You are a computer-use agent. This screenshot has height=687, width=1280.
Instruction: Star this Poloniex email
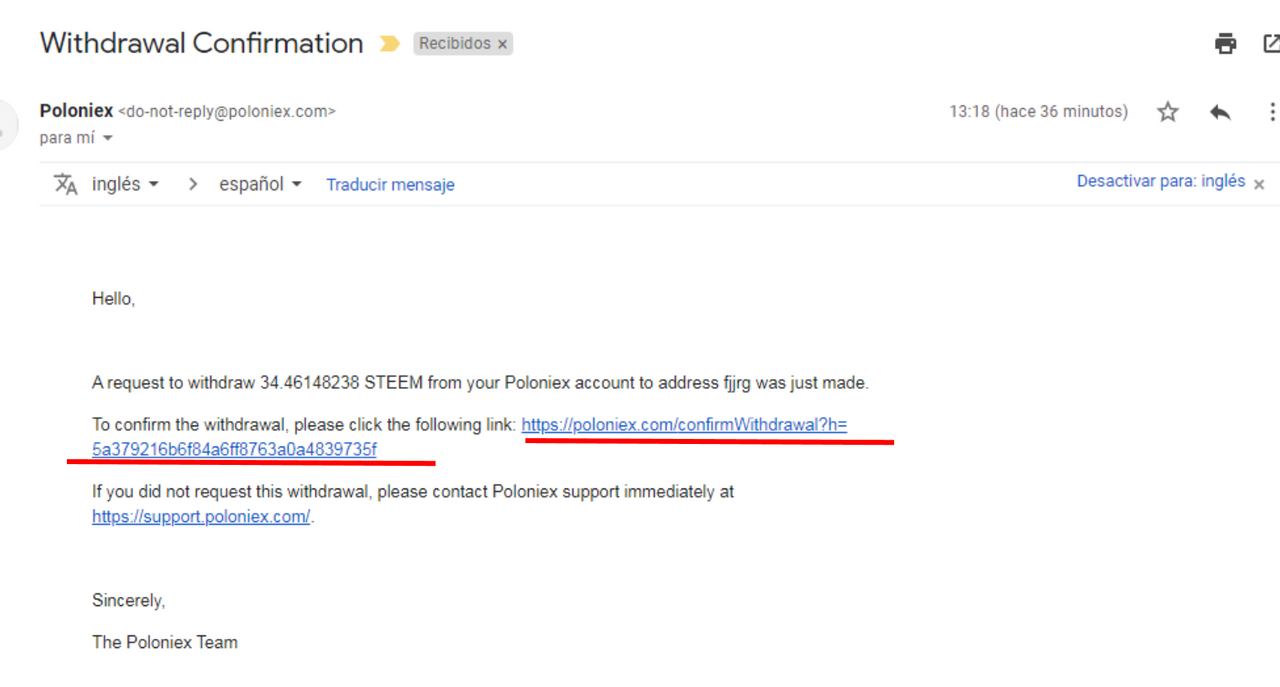coord(1168,112)
